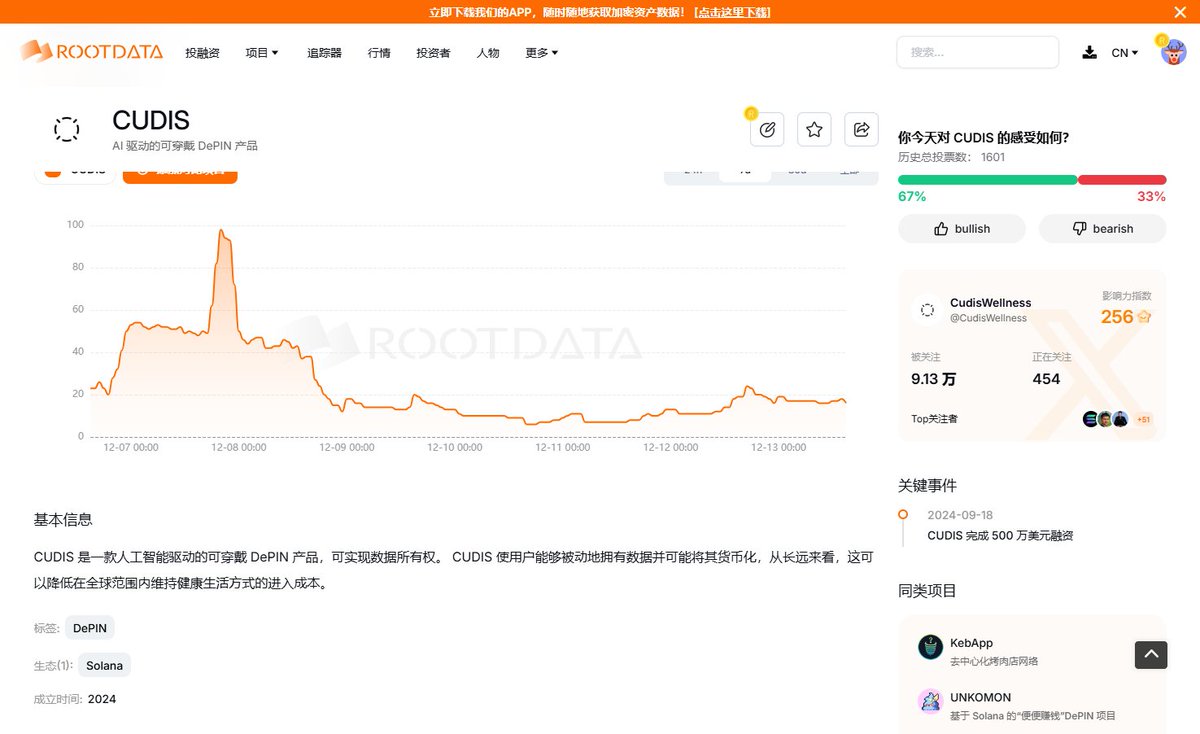
Task: Open the user avatar profile menu
Action: 1173,52
